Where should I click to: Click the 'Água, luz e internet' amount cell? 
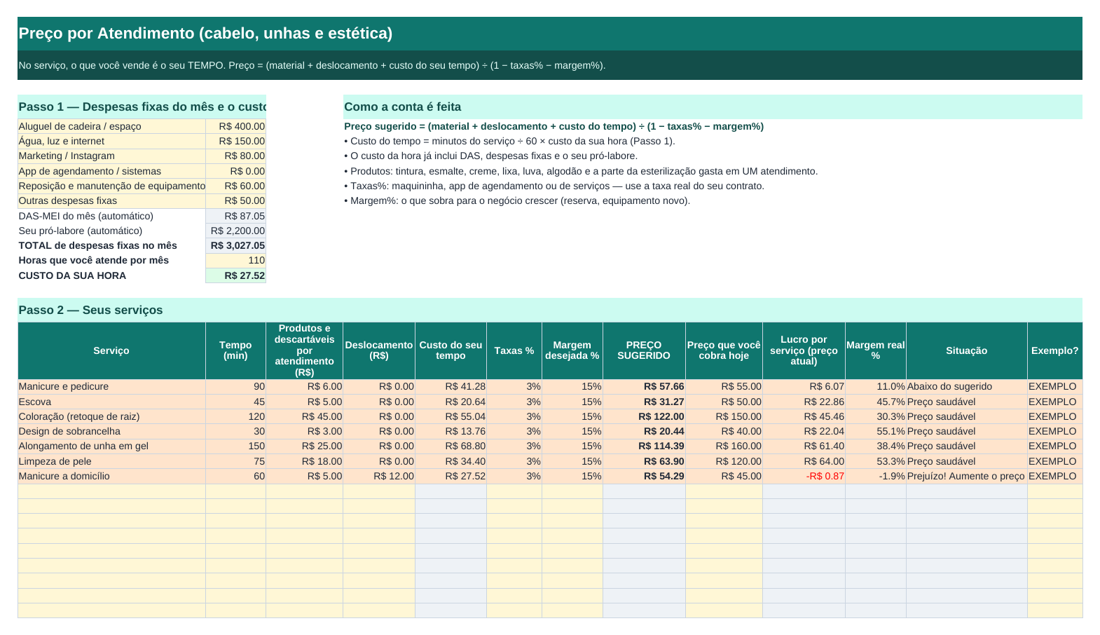236,141
